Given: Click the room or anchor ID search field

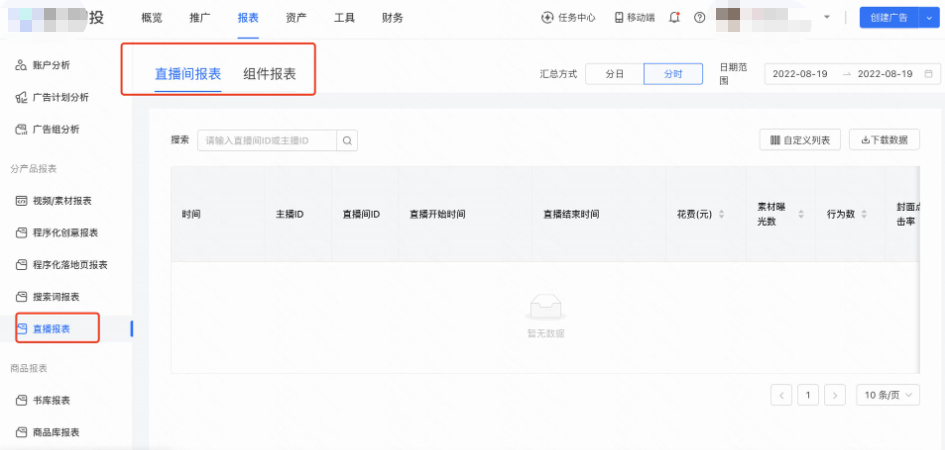Looking at the screenshot, I should tap(267, 140).
